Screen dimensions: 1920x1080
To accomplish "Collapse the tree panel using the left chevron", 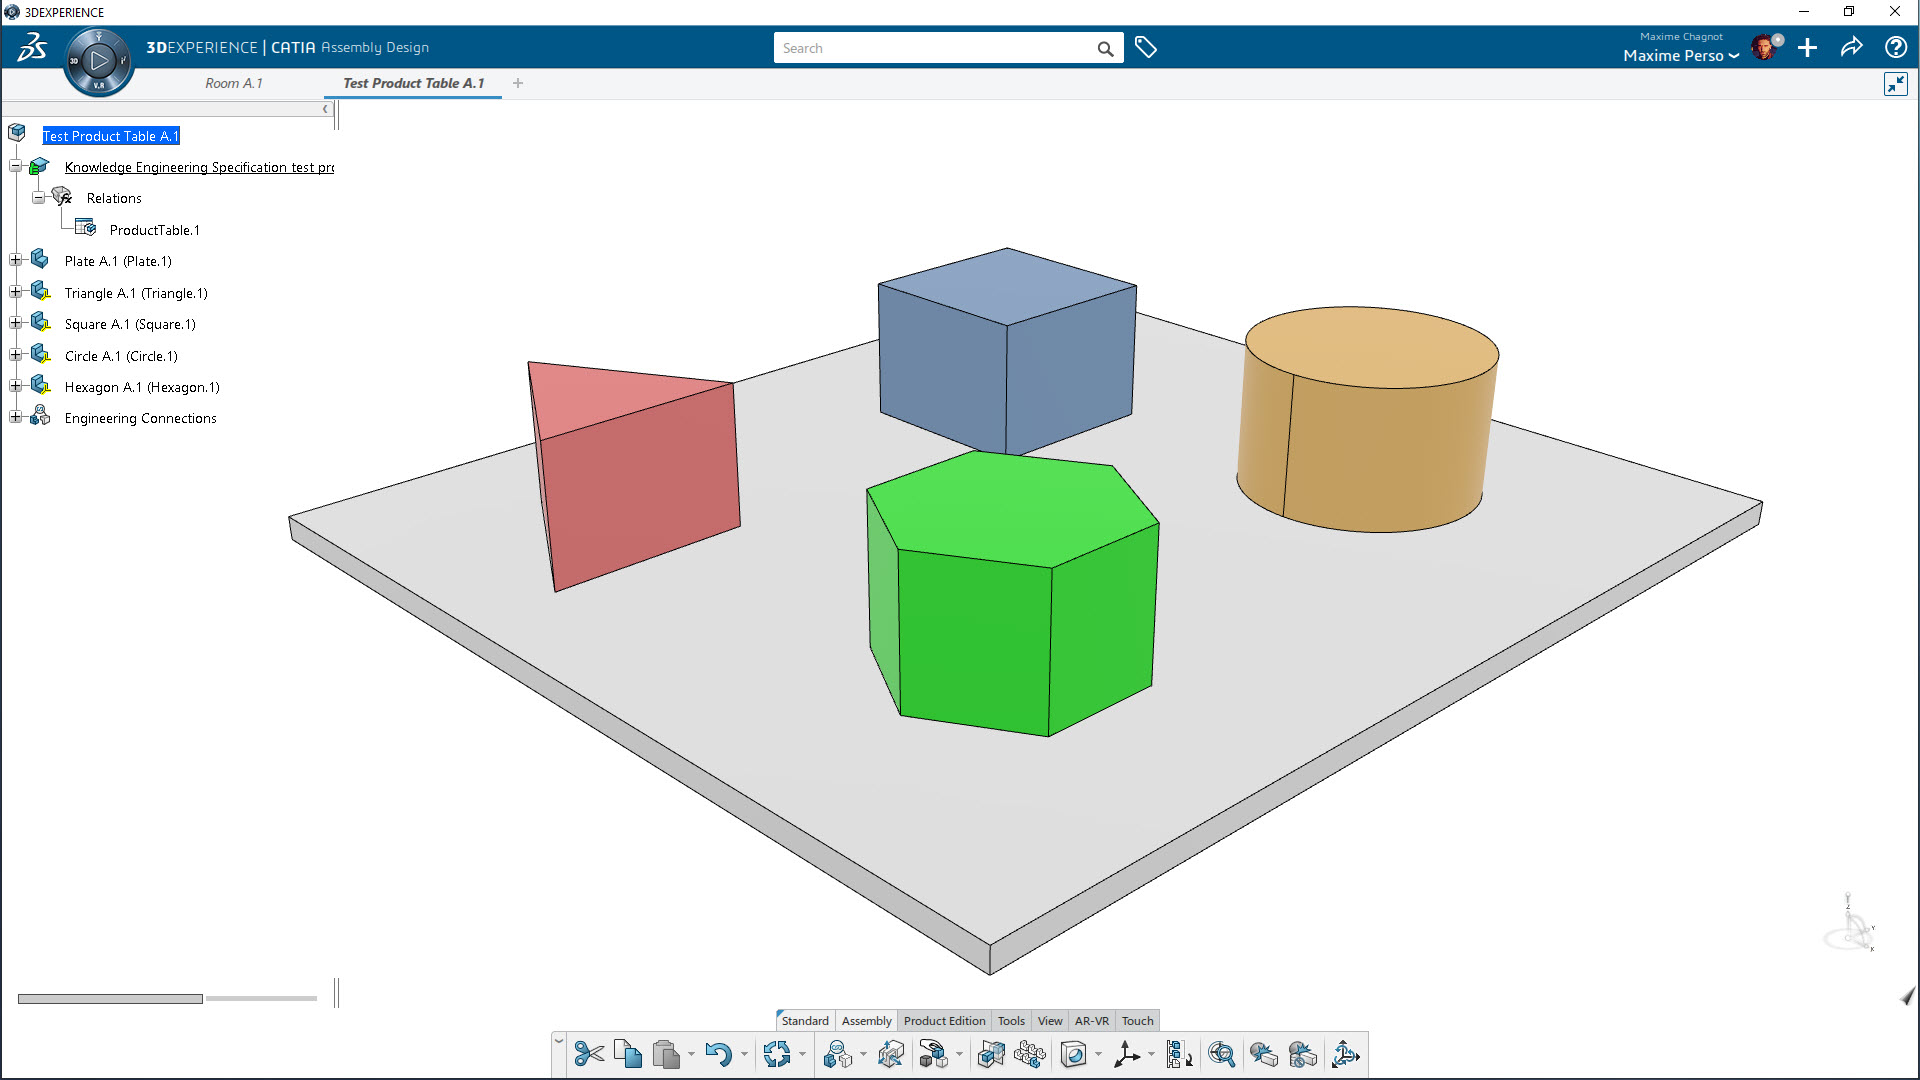I will coord(325,109).
